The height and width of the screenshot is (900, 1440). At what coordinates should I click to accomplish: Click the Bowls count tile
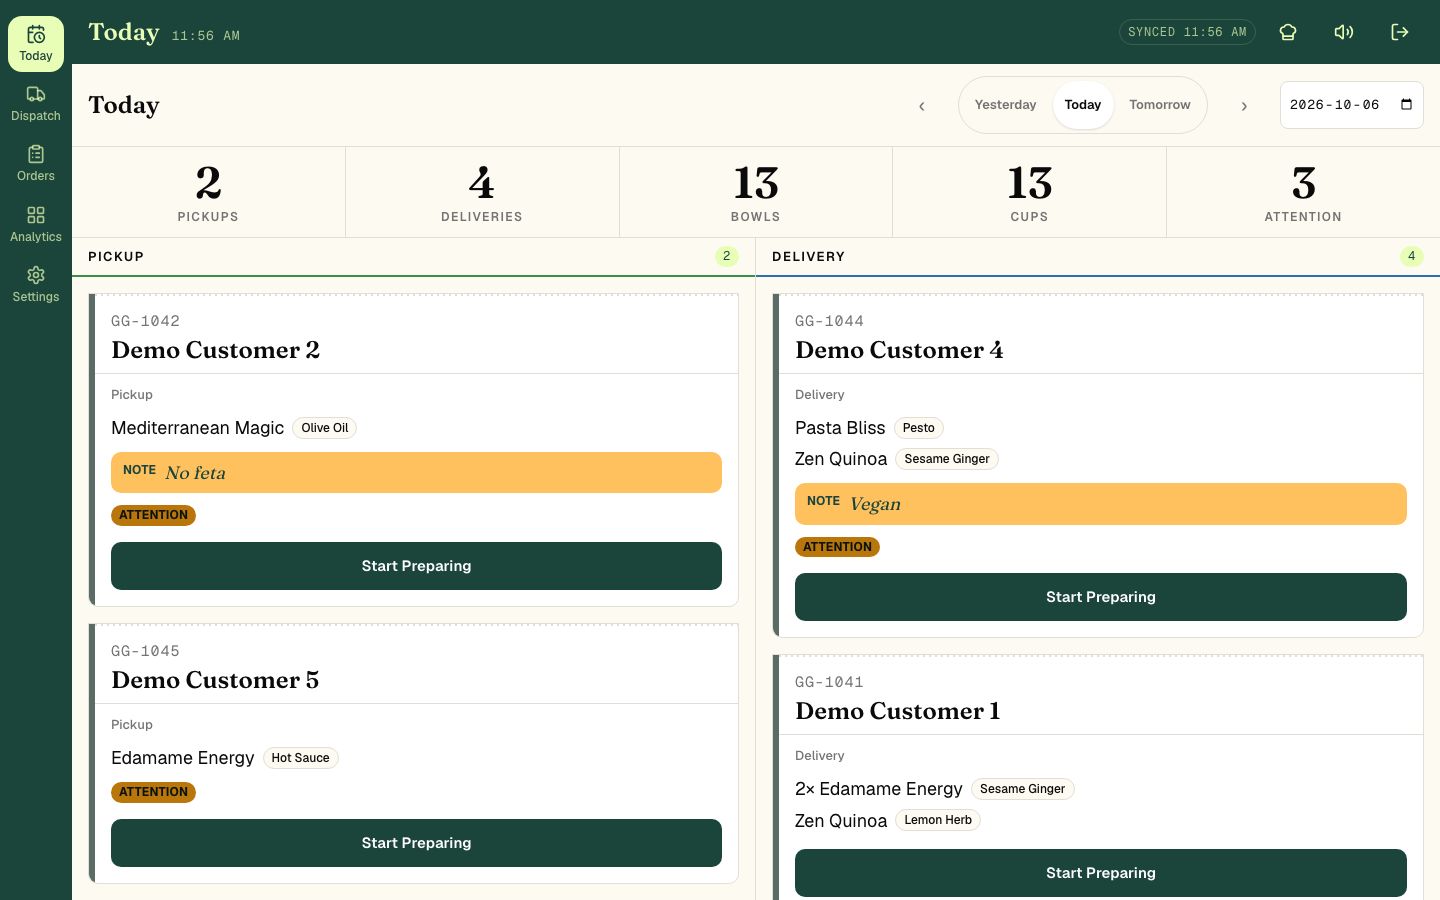point(756,192)
